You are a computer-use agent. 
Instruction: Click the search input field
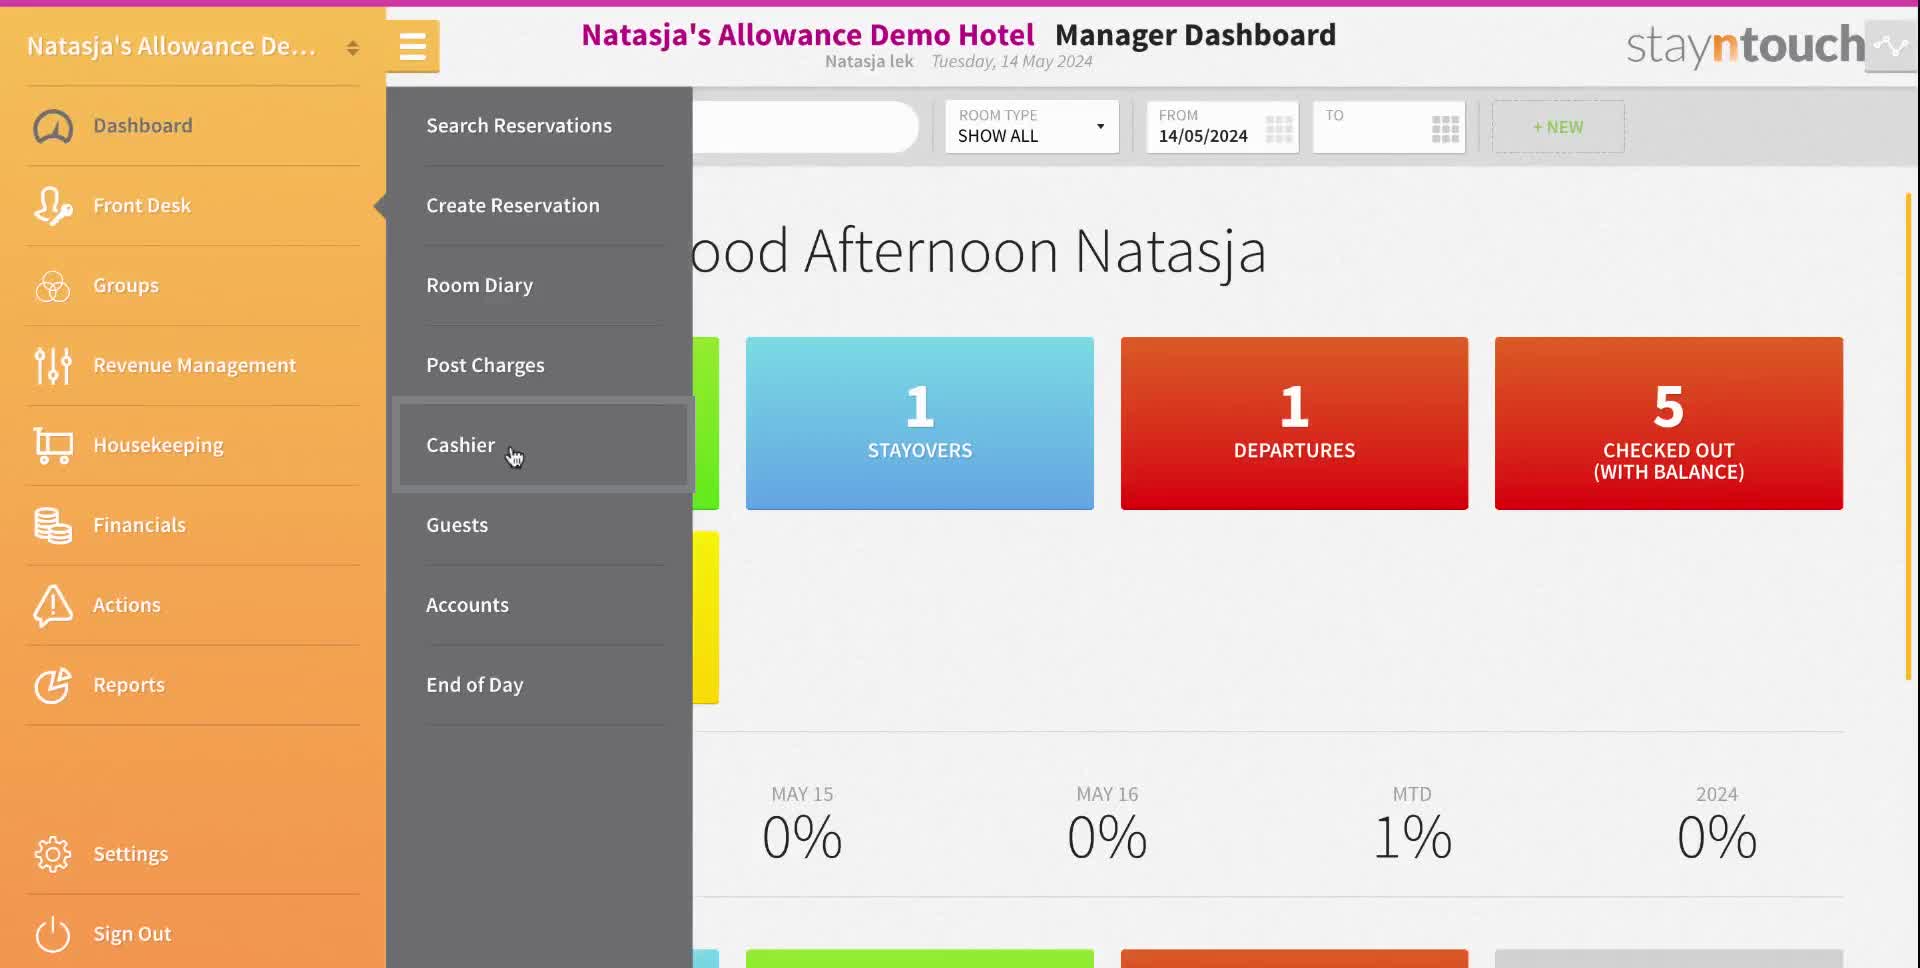tap(805, 127)
